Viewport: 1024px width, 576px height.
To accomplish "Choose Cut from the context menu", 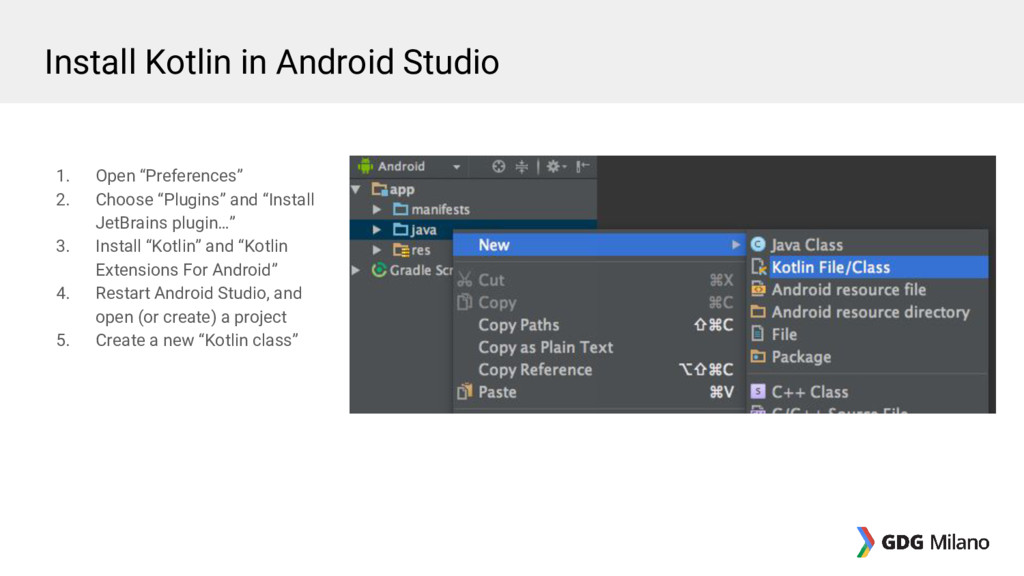I will 599,280.
